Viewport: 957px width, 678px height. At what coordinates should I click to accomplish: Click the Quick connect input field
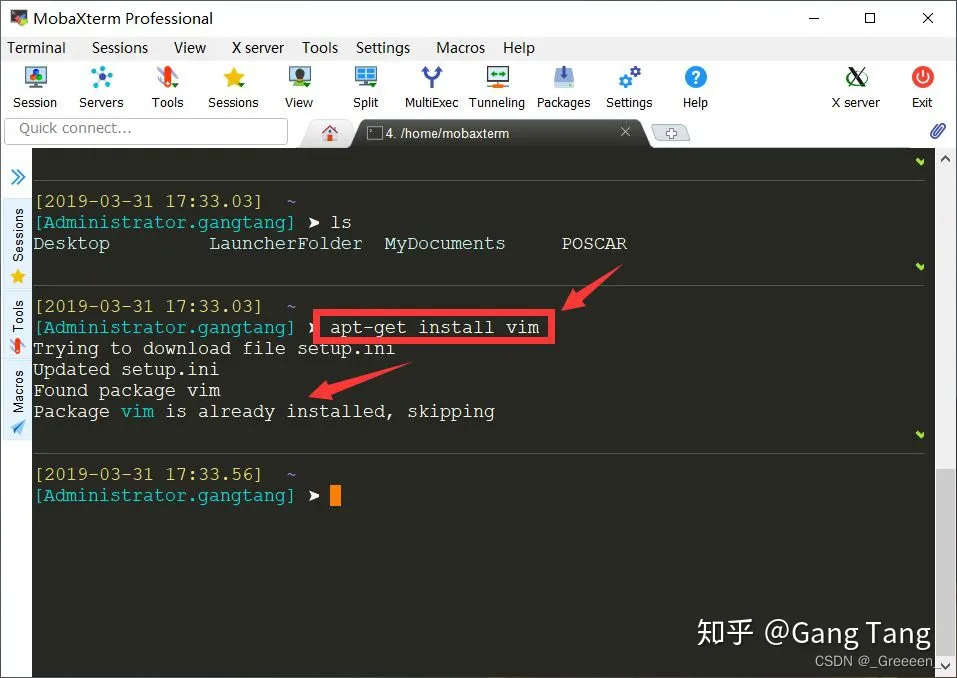coord(146,131)
